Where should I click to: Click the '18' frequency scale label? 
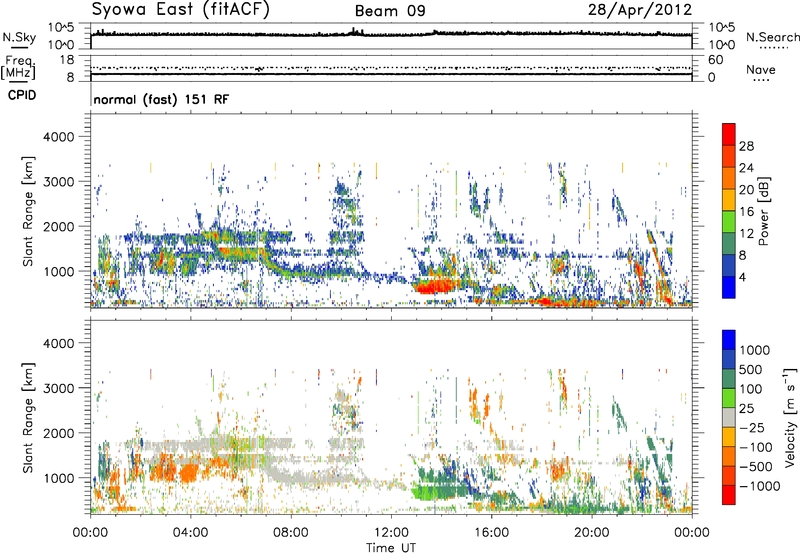point(67,60)
